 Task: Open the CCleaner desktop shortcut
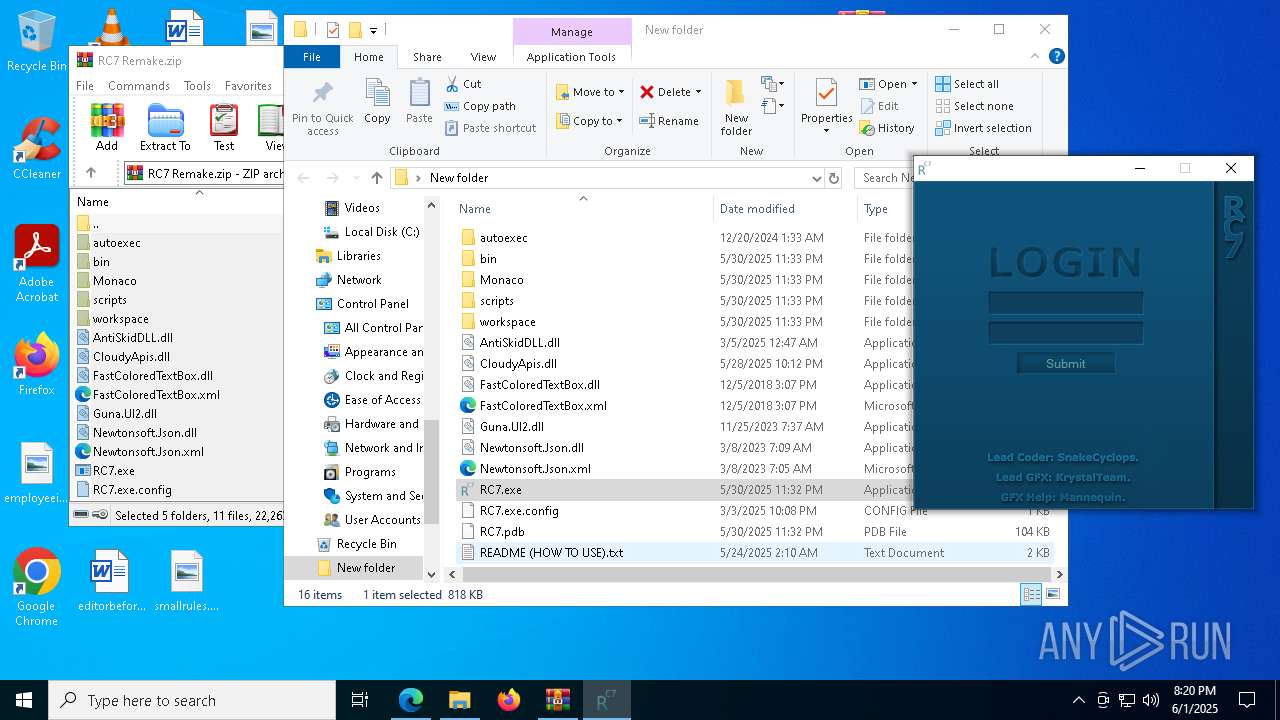click(x=37, y=148)
